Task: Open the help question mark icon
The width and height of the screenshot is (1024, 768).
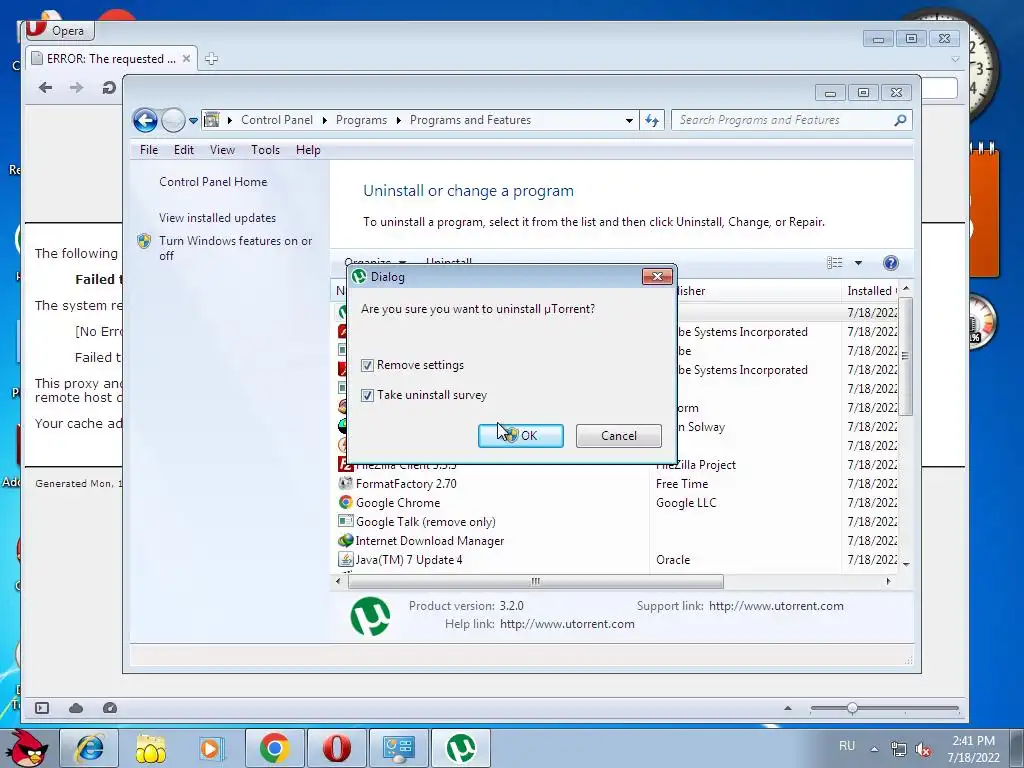Action: point(890,263)
